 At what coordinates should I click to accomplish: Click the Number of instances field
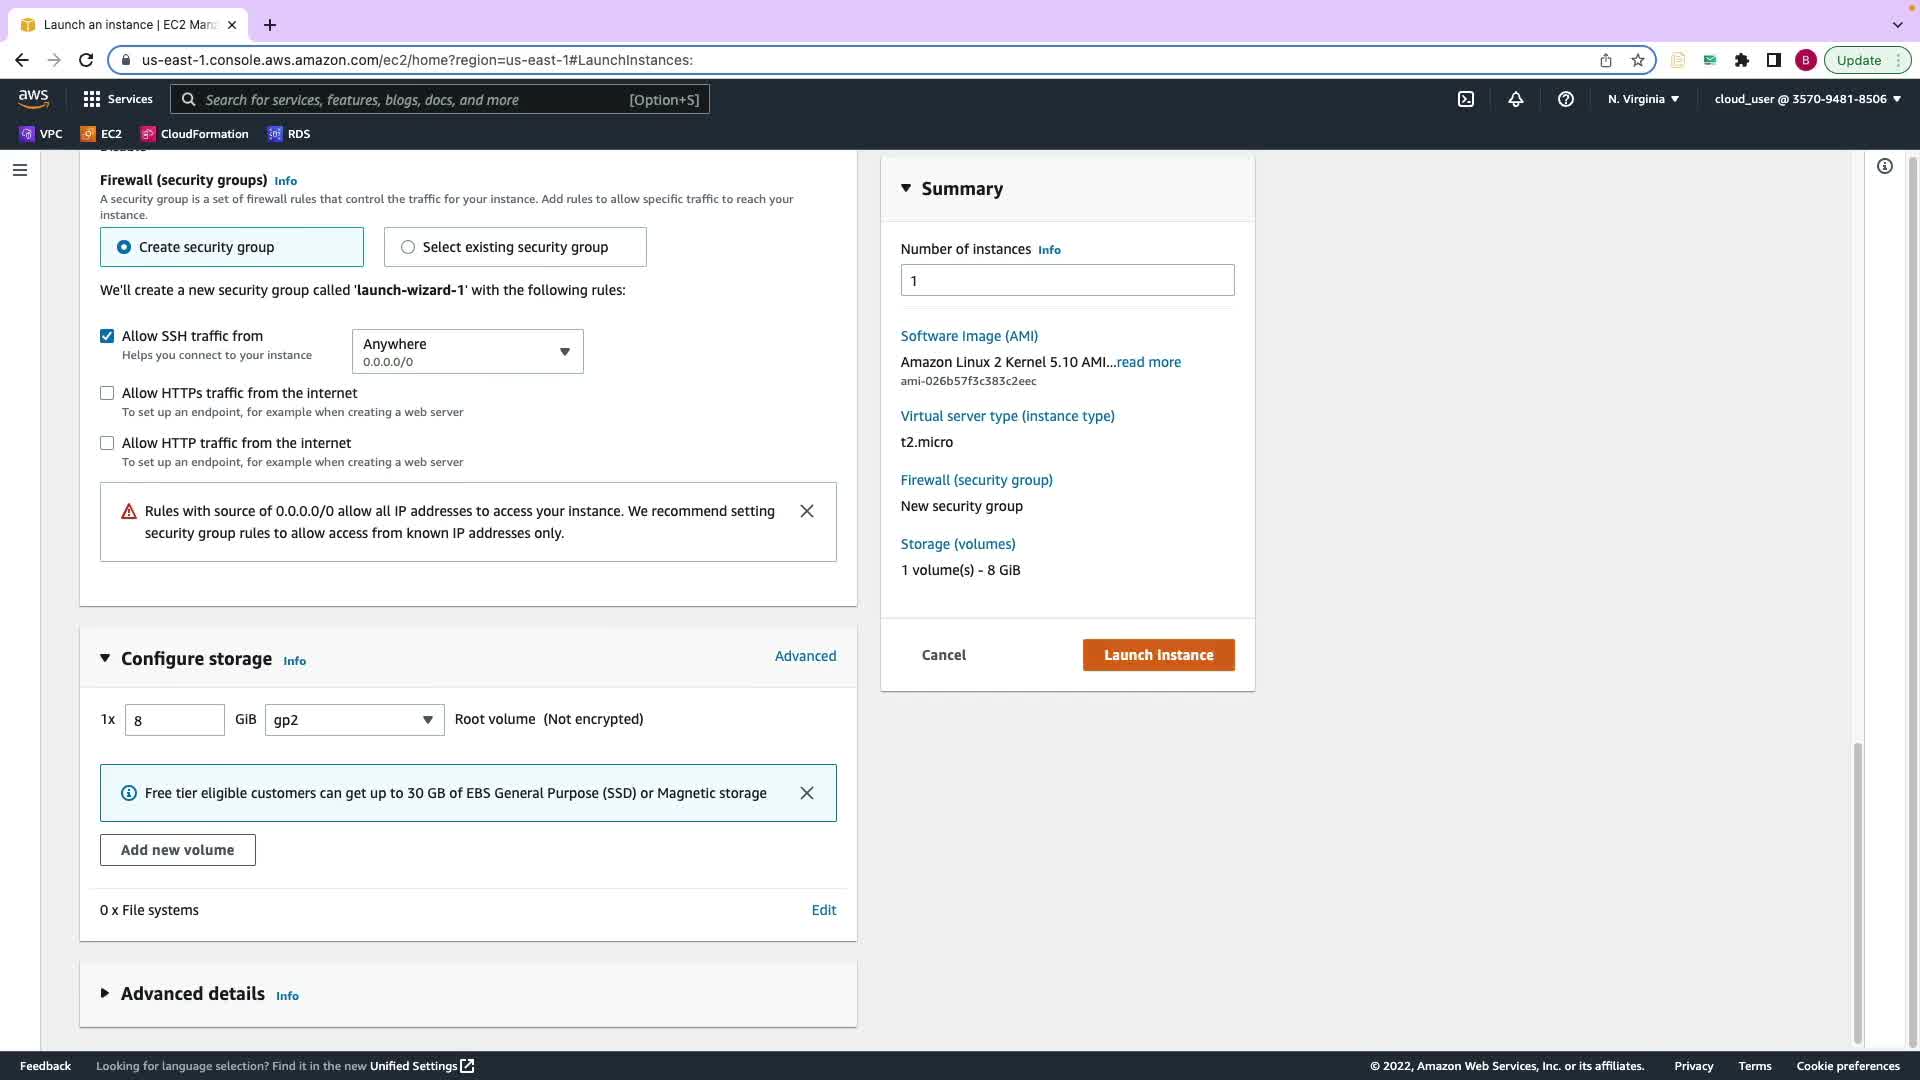(x=1067, y=280)
